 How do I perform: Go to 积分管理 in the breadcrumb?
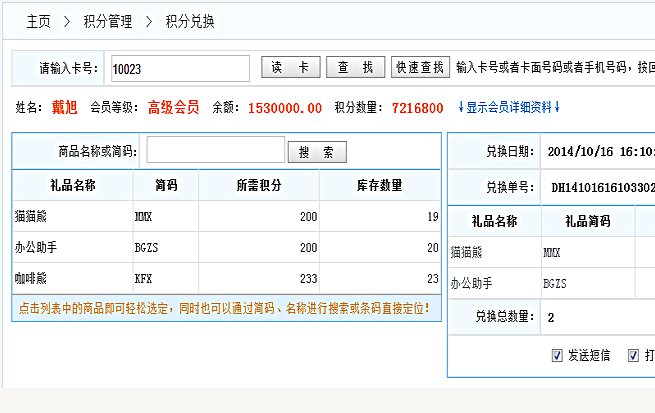108,21
